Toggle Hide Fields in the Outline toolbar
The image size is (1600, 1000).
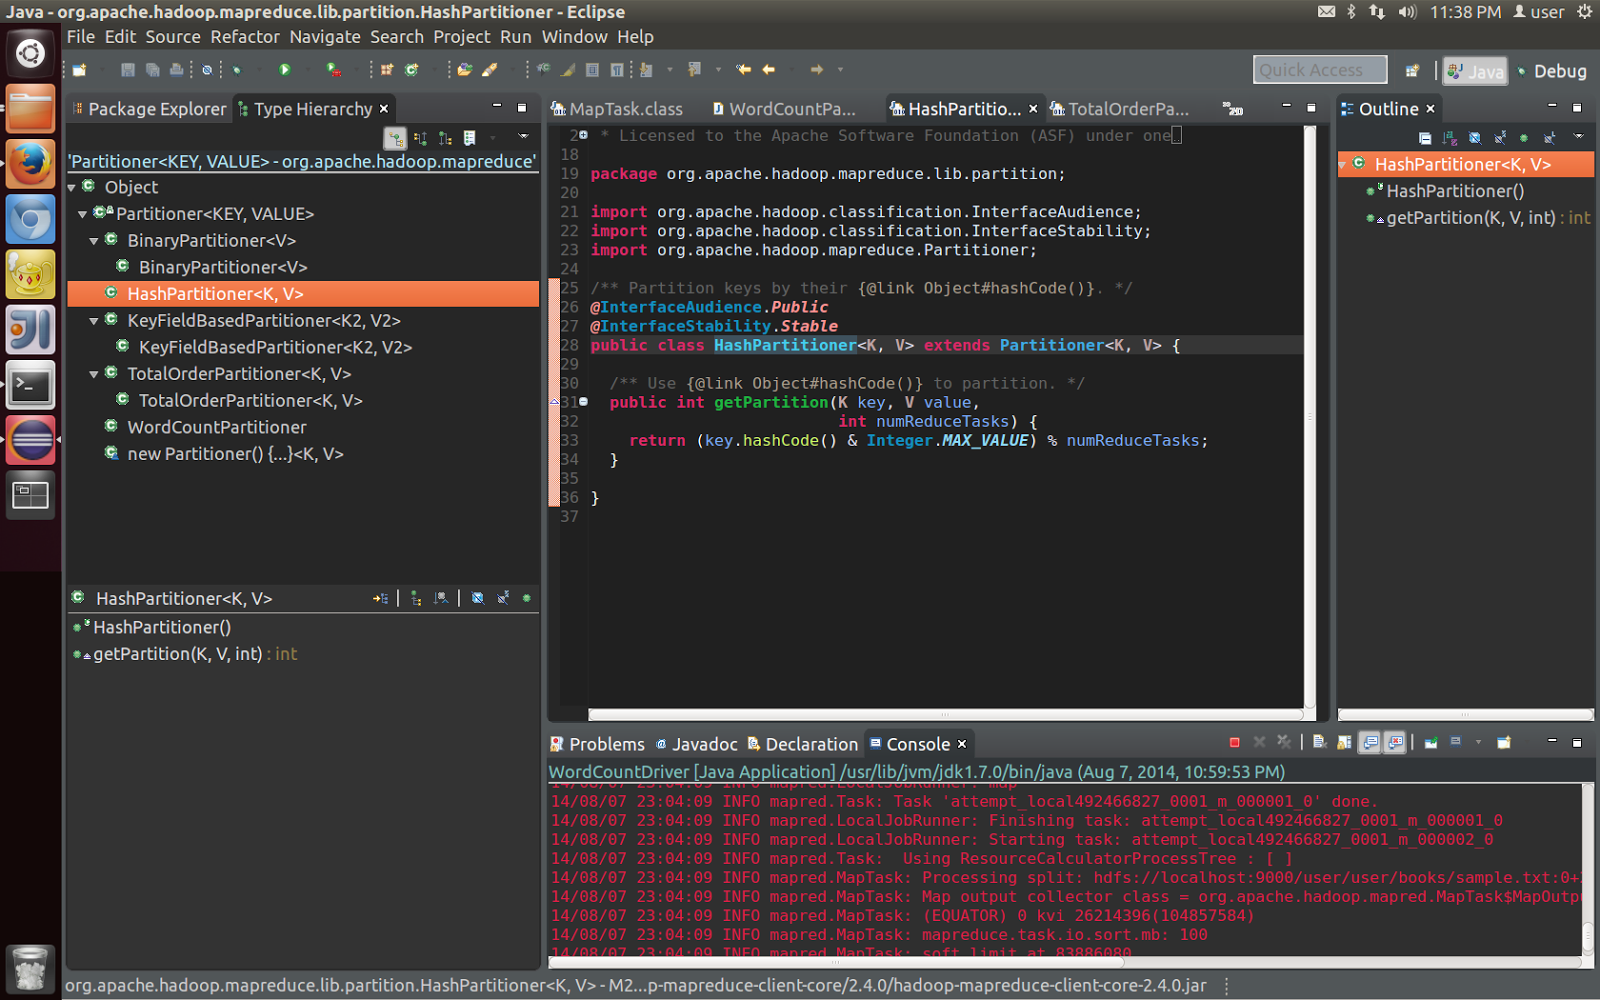tap(1473, 137)
